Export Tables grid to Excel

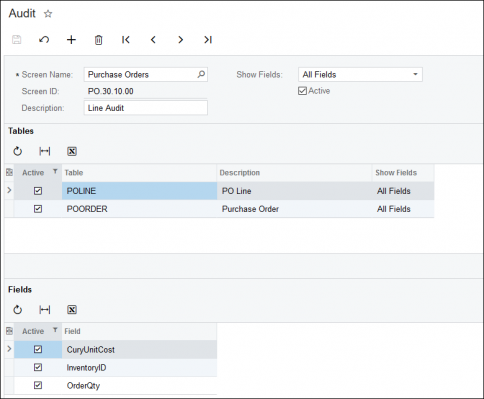click(x=72, y=151)
